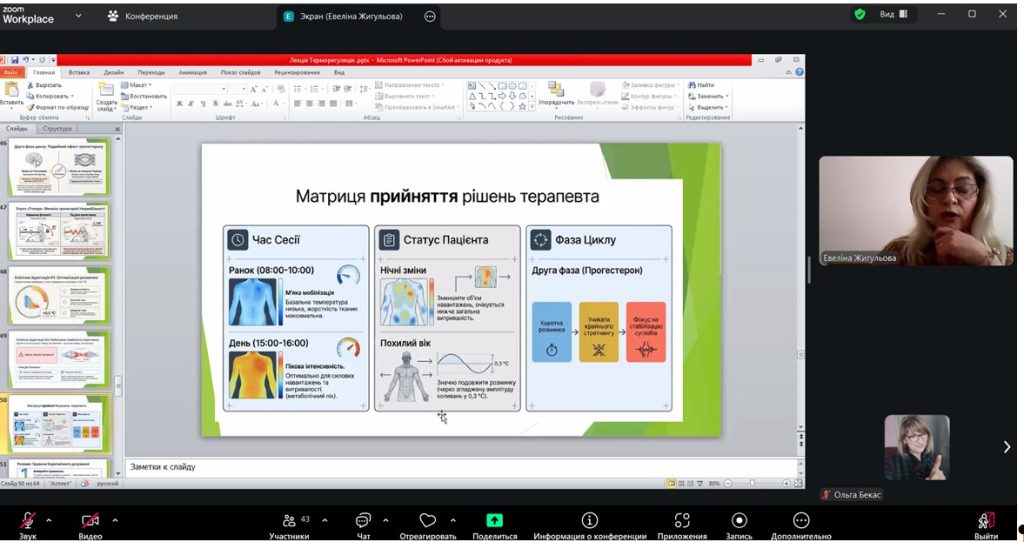Start recording with the Запись button

pos(739,521)
